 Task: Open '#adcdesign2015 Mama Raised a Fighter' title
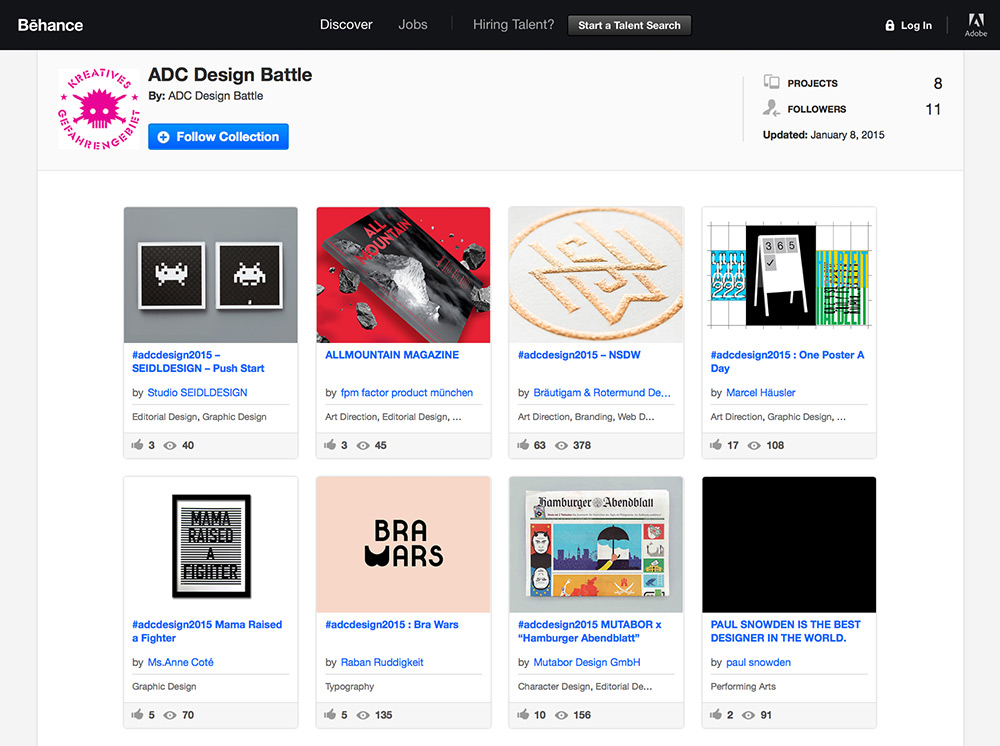tap(207, 631)
